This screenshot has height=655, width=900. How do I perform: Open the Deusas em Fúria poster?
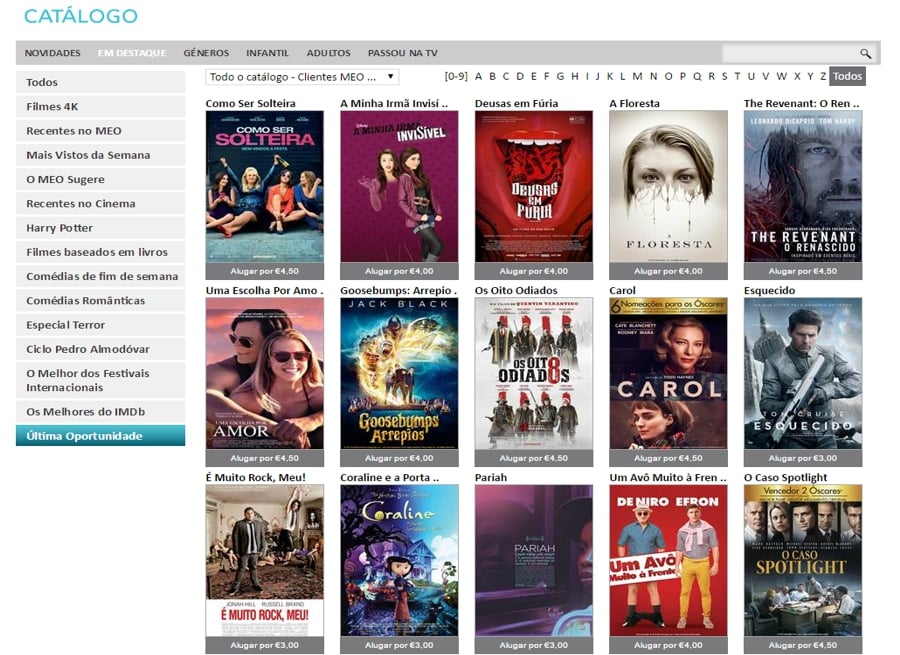point(534,187)
